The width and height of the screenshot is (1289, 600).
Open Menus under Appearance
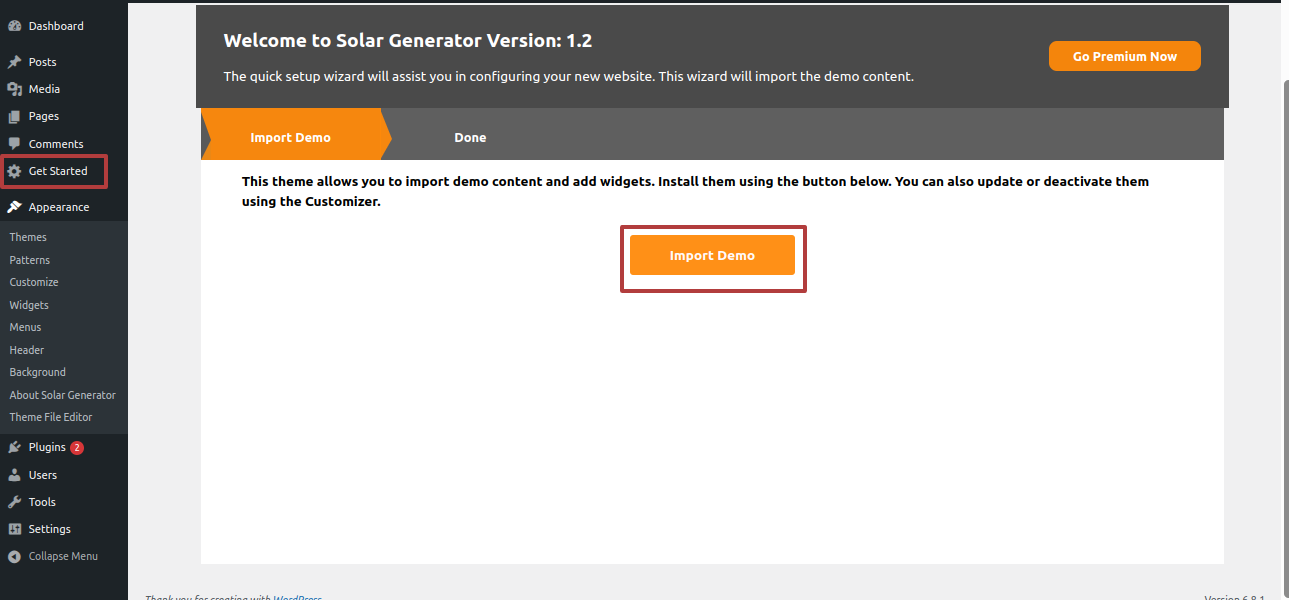[x=25, y=327]
